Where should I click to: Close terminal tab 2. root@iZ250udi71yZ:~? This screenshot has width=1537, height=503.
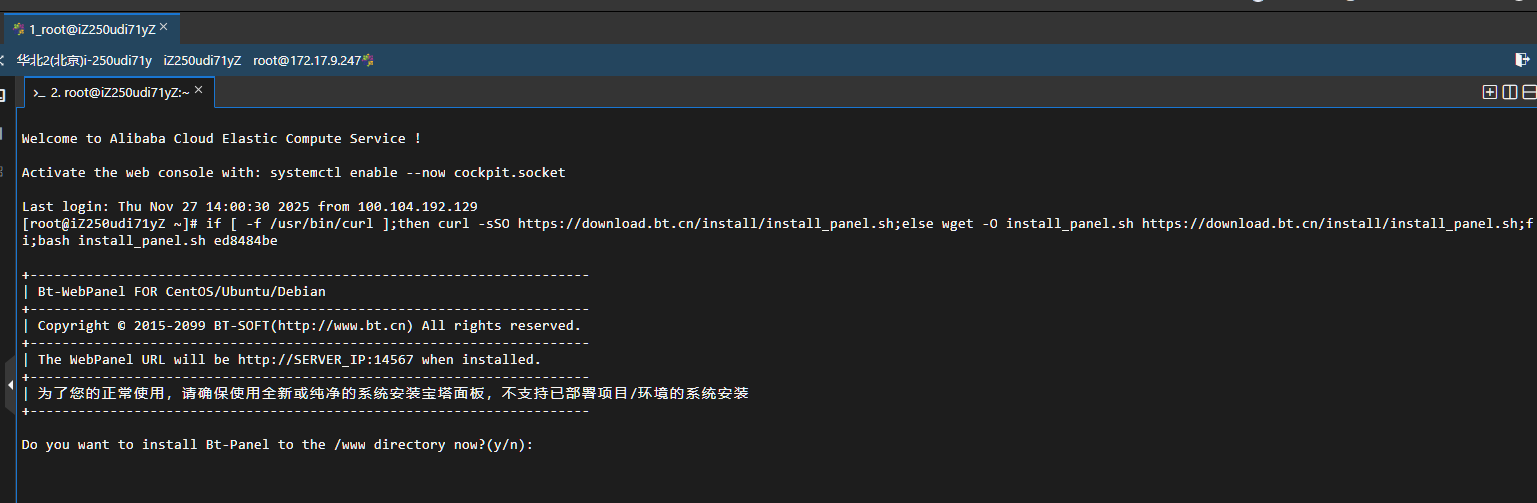point(198,90)
